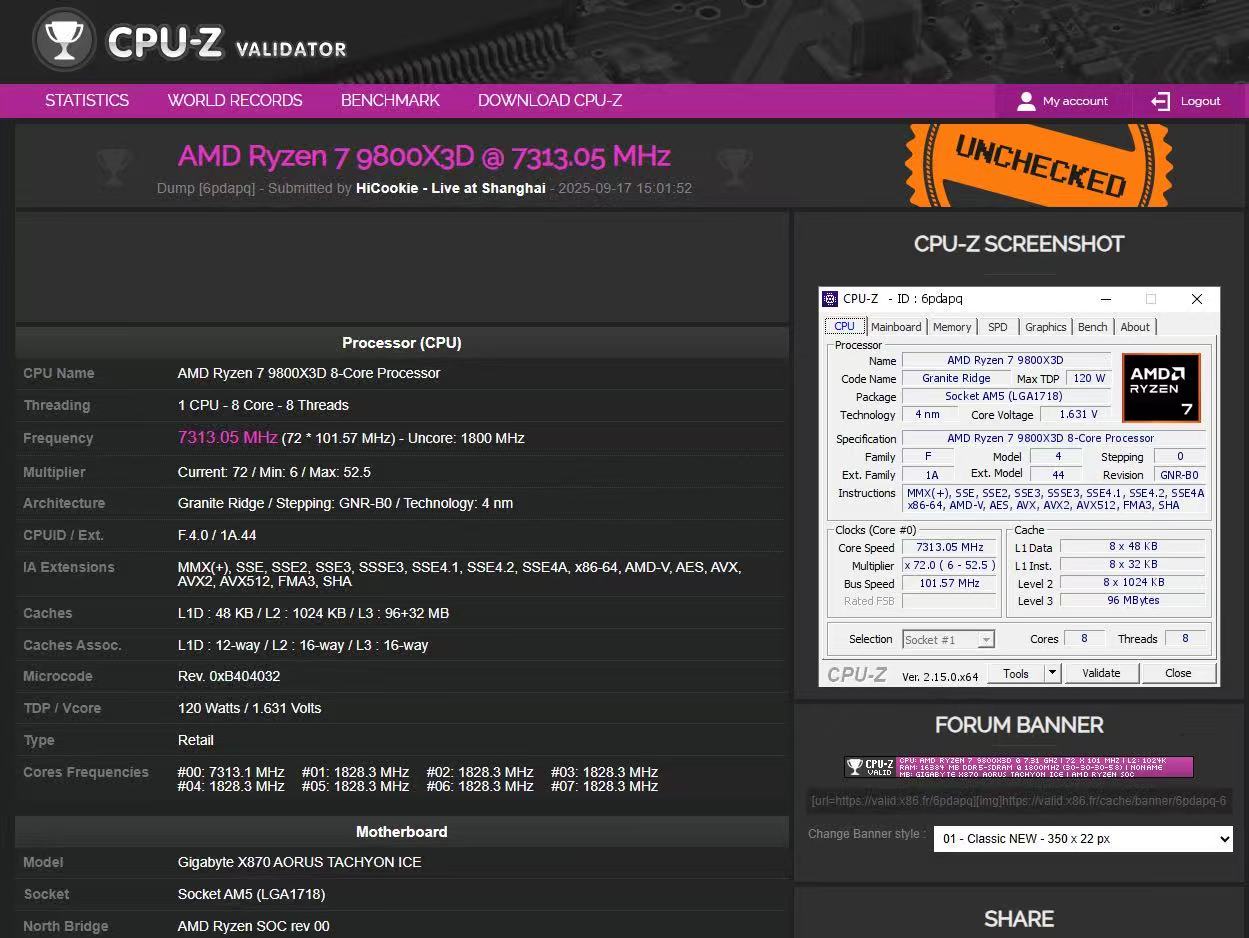The width and height of the screenshot is (1249, 938).
Task: Open the Change Banner style dropdown
Action: [x=1082, y=839]
